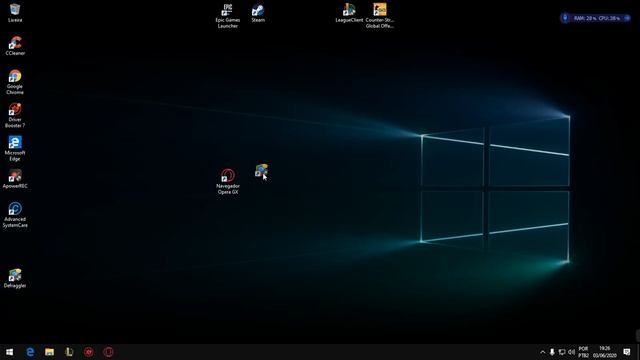Click the microphone tray icon
Screen dimensions: 640x360
tap(552, 352)
